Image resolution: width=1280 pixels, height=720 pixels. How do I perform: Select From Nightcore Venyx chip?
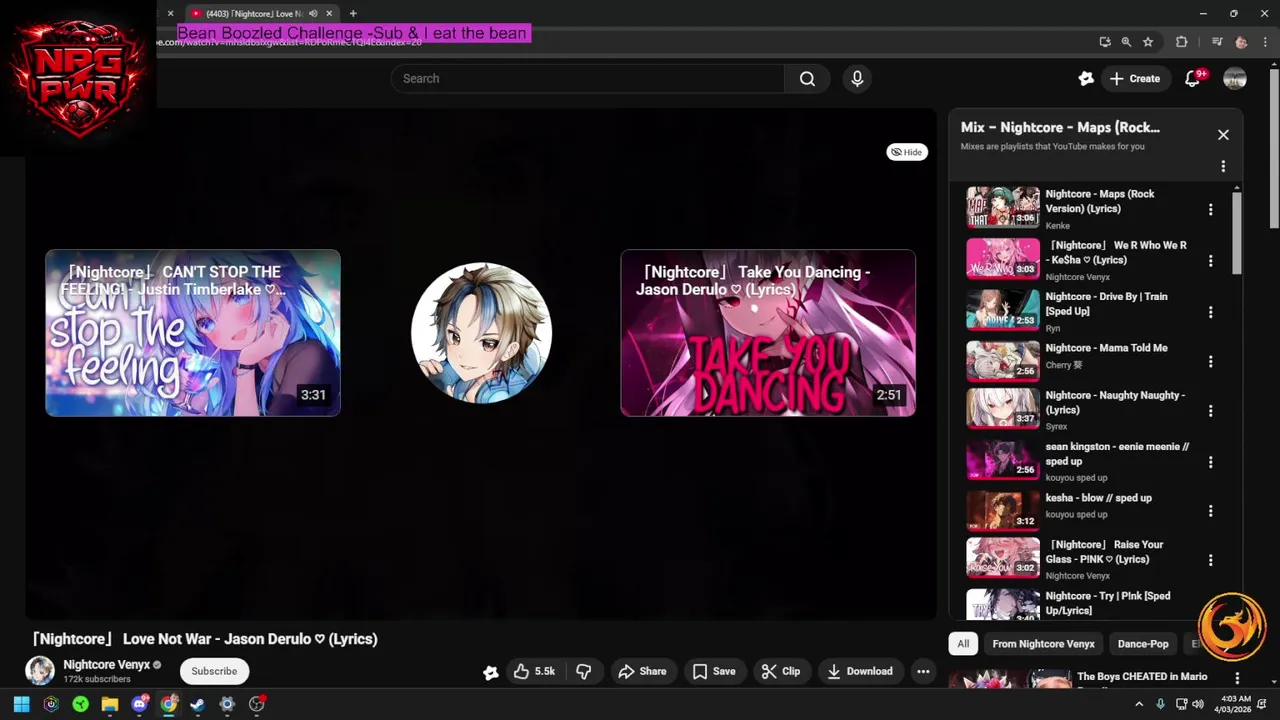(1043, 644)
